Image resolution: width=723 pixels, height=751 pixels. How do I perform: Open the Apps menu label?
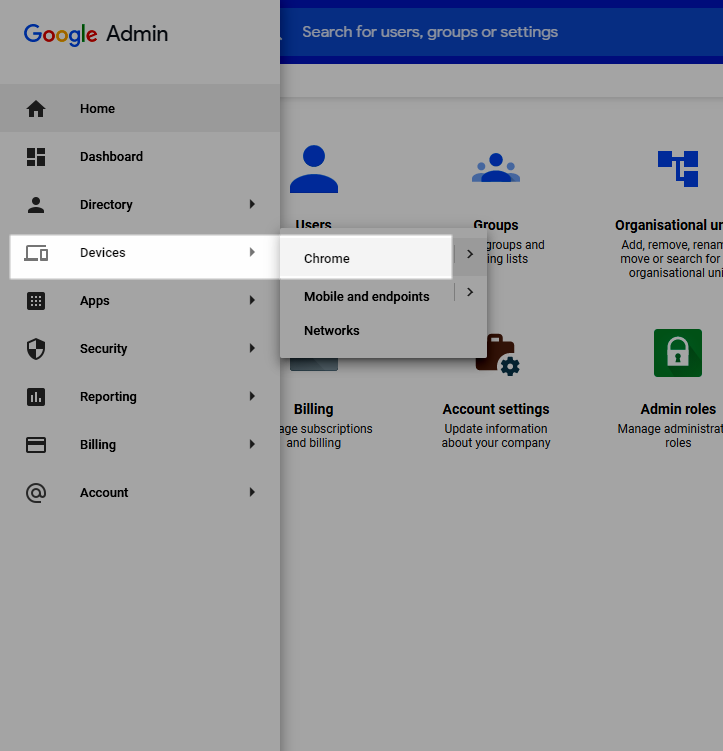tap(94, 301)
